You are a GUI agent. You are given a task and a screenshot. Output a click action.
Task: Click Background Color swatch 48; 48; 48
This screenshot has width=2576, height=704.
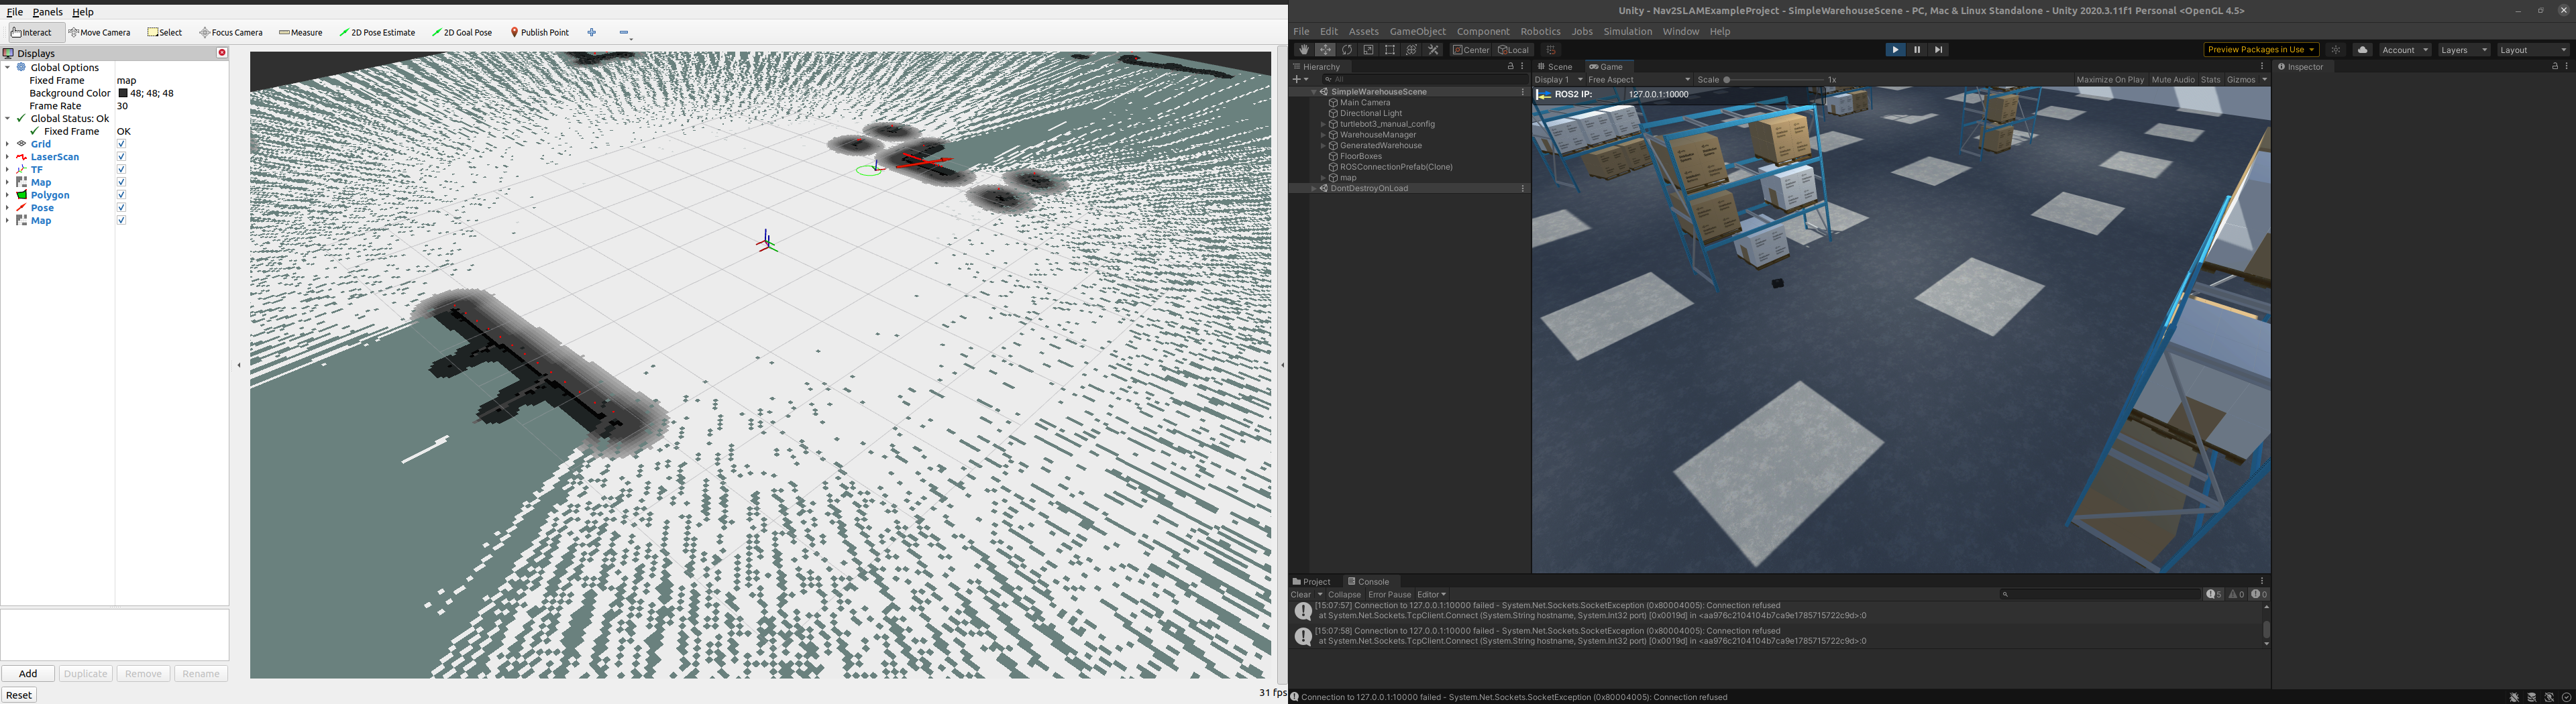pyautogui.click(x=123, y=93)
